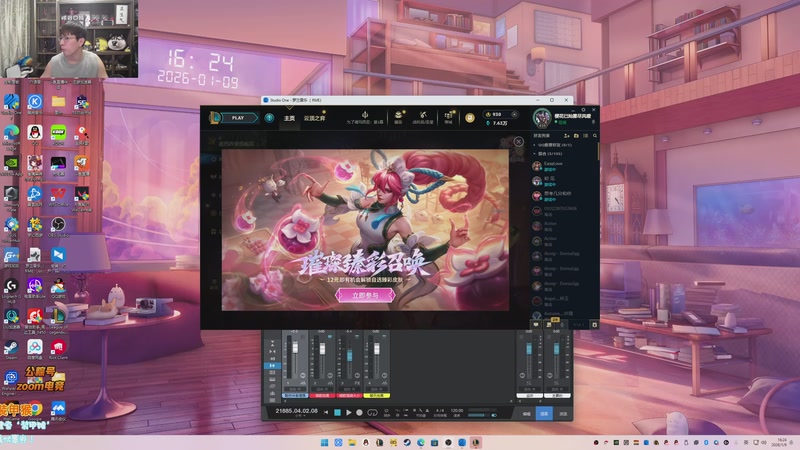Select highlighted blue icon in mixer side column
Image resolution: width=800 pixels, height=450 pixels.
coord(272,366)
